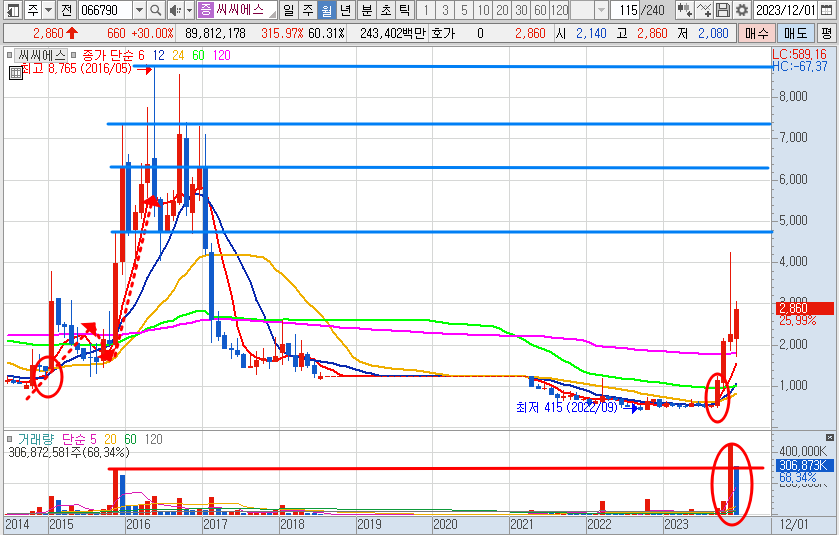Image resolution: width=839 pixels, height=535 pixels.
Task: Click the MA 24 legend value
Action: [x=178, y=55]
